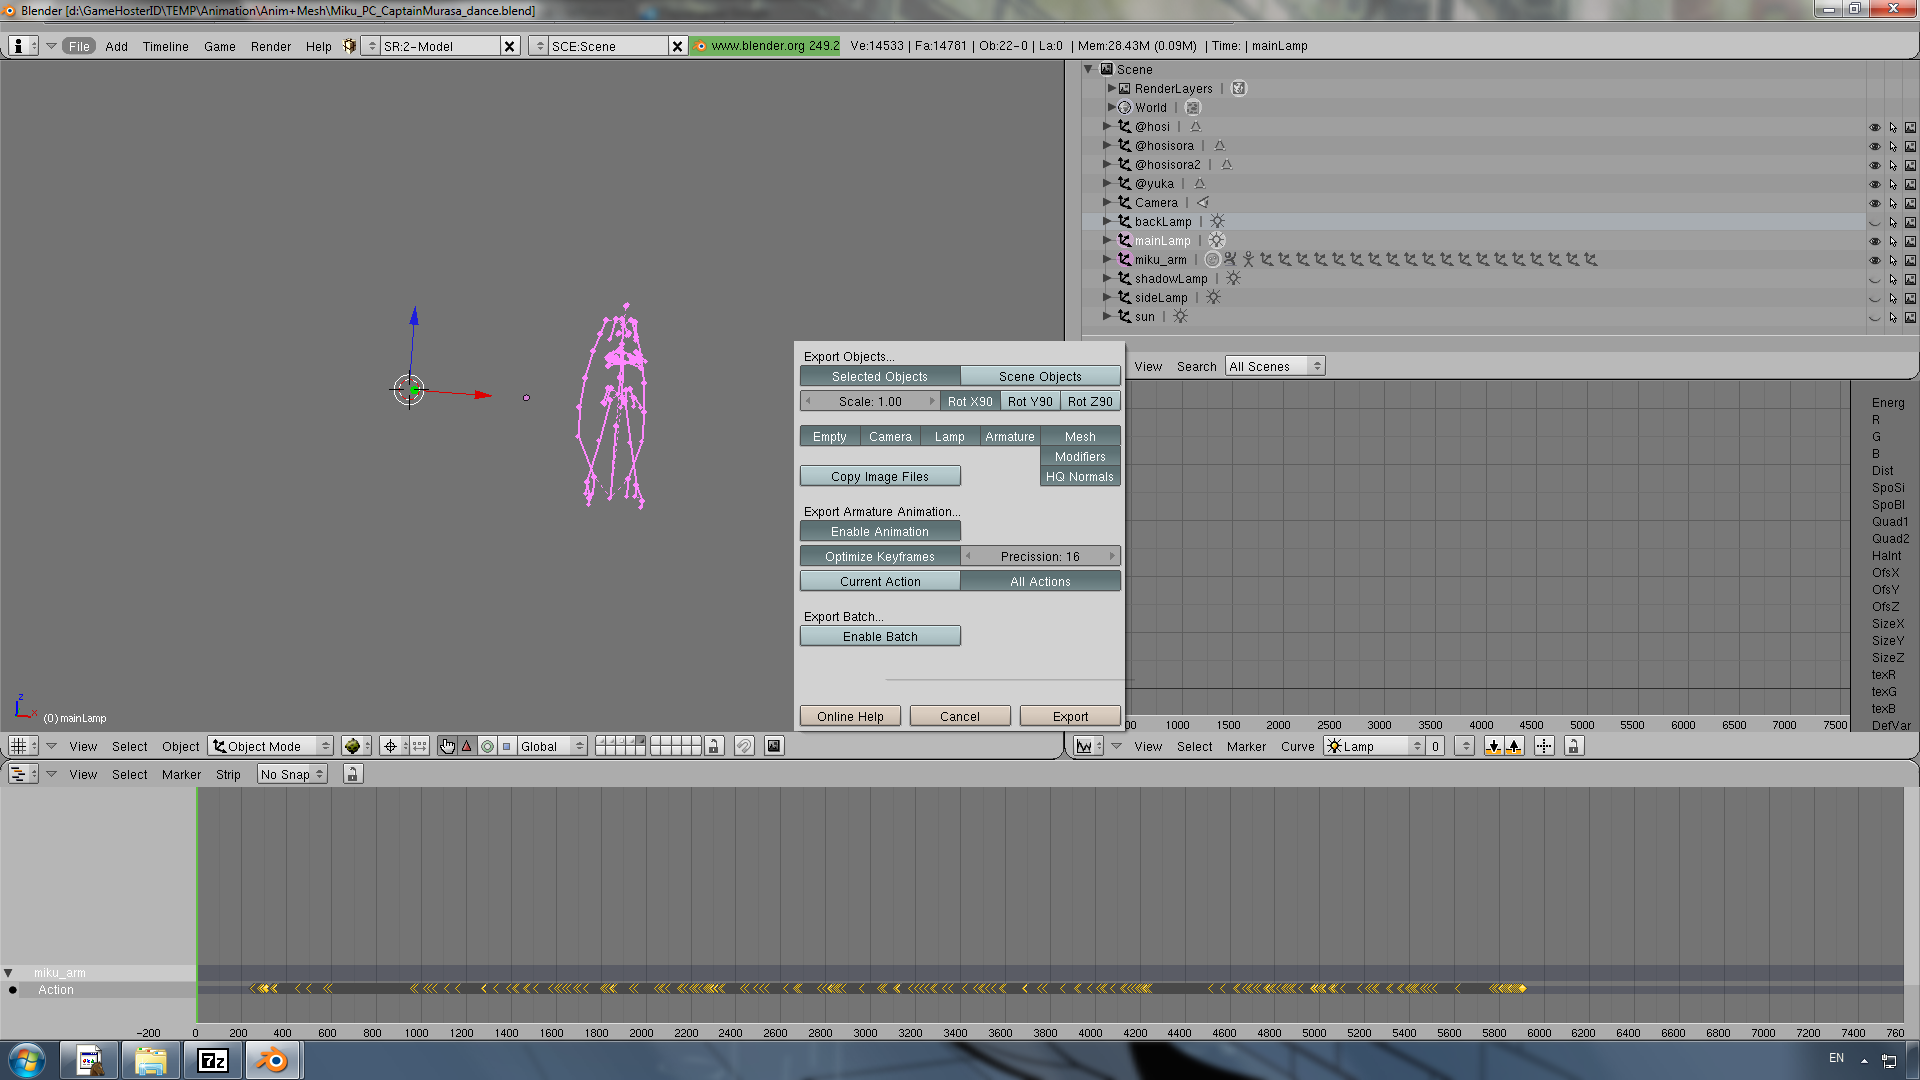Open the Global orientation dropdown
Image resolution: width=1920 pixels, height=1080 pixels.
pyautogui.click(x=552, y=746)
